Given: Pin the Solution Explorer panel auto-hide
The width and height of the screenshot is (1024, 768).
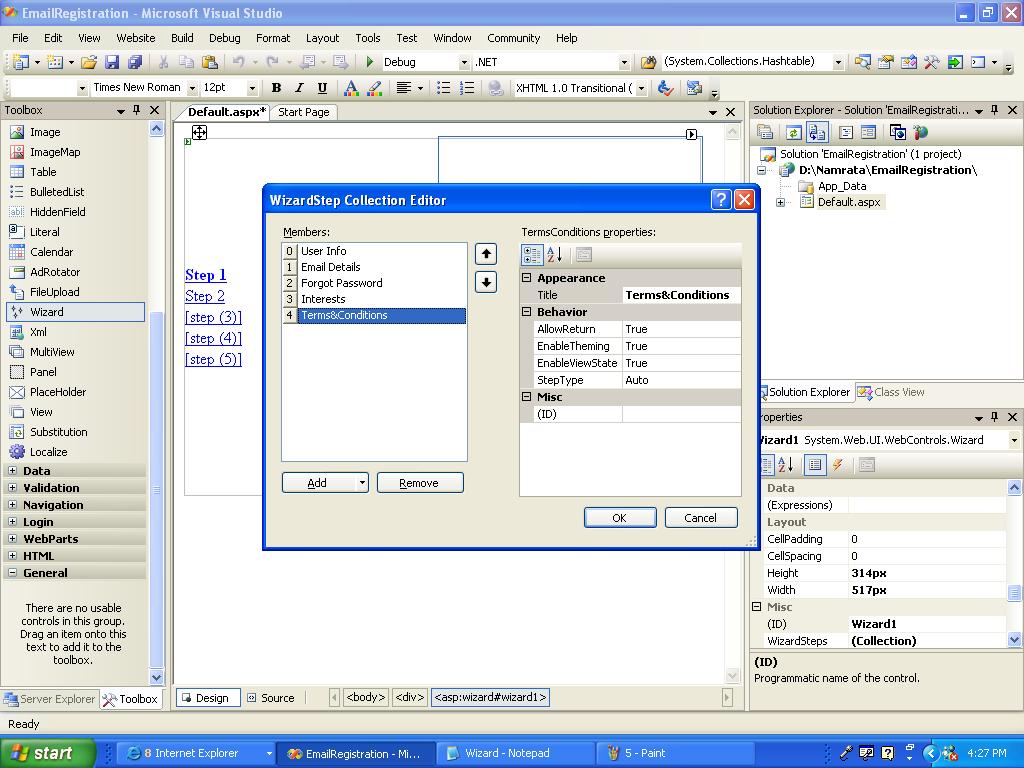Looking at the screenshot, I should click(995, 110).
